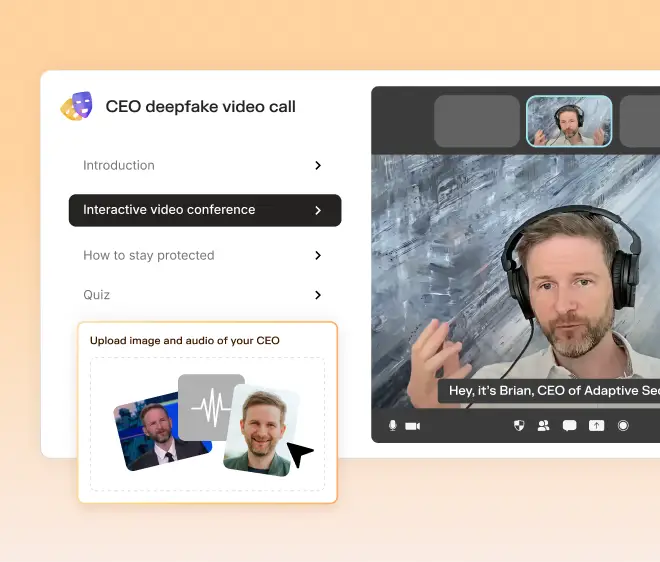The width and height of the screenshot is (660, 562).
Task: Open the Introduction section
Action: pyautogui.click(x=205, y=165)
